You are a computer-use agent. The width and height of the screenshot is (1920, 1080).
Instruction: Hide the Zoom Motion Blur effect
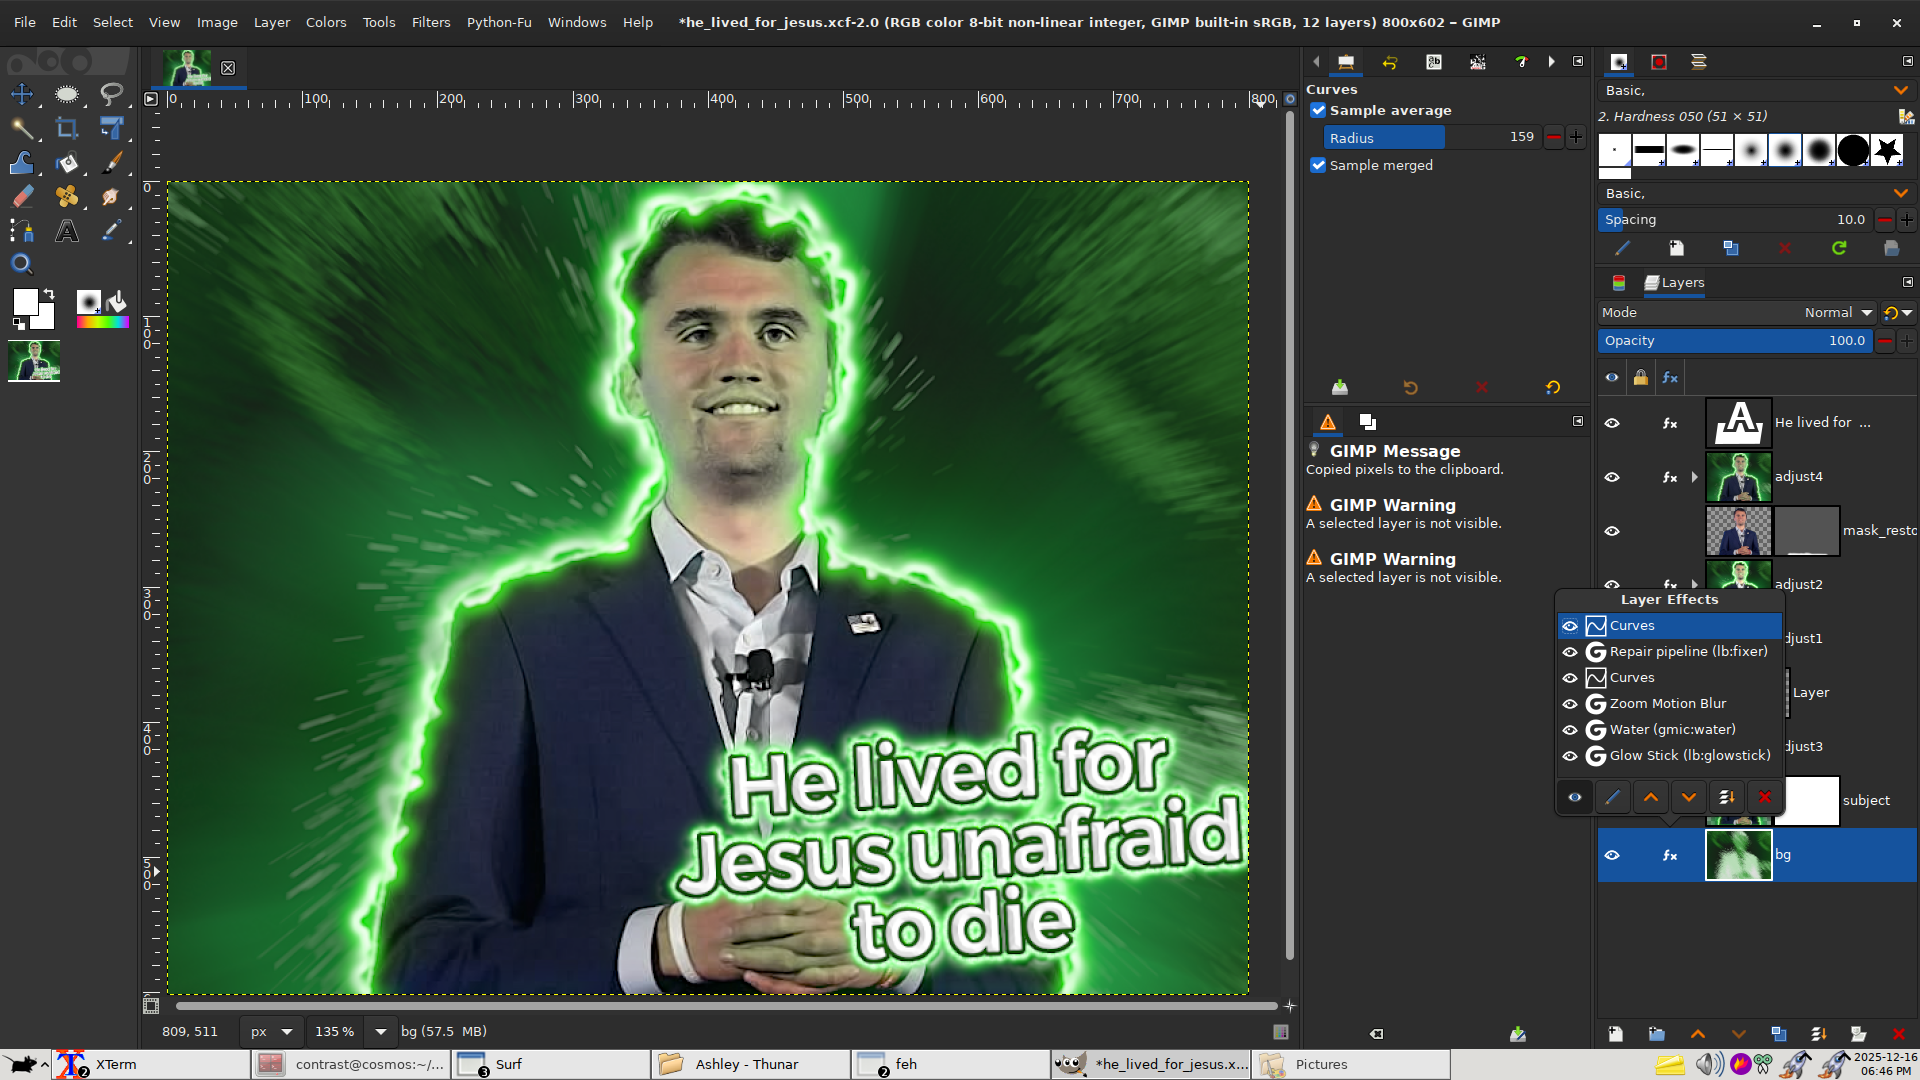tap(1570, 704)
